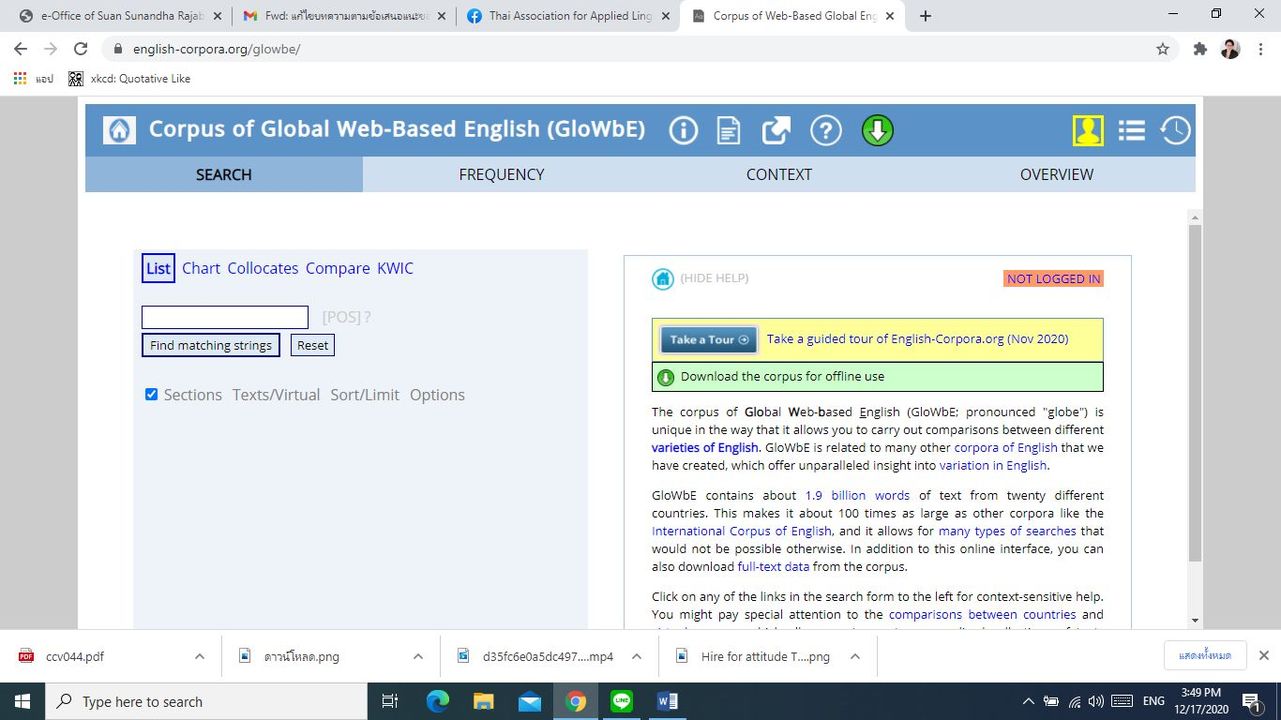Open the Options link
Image resolution: width=1281 pixels, height=720 pixels.
tap(437, 395)
